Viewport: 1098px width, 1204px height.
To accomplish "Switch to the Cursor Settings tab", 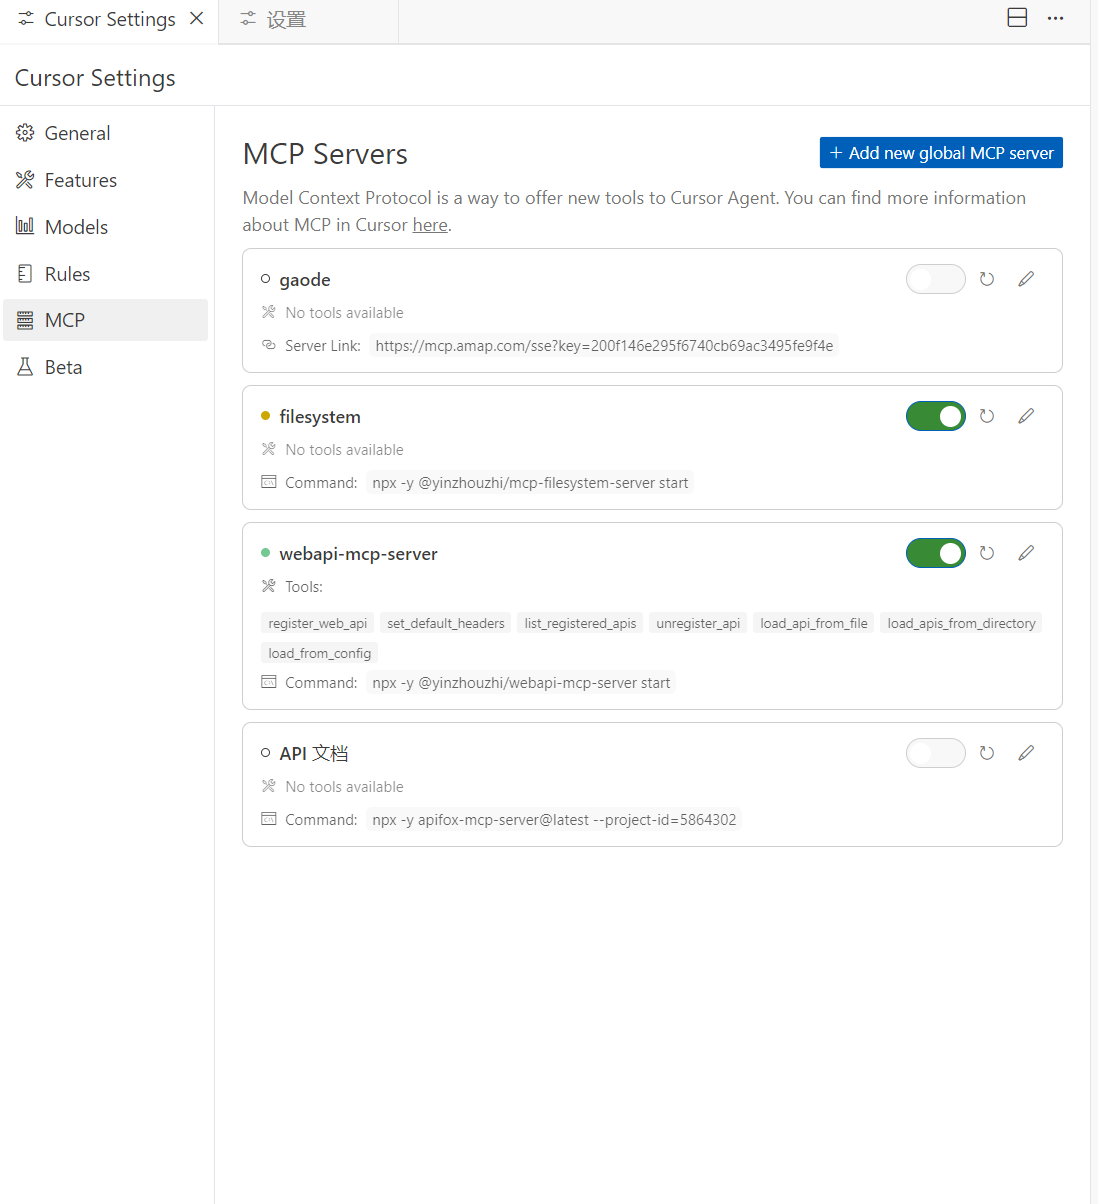I will click(109, 20).
